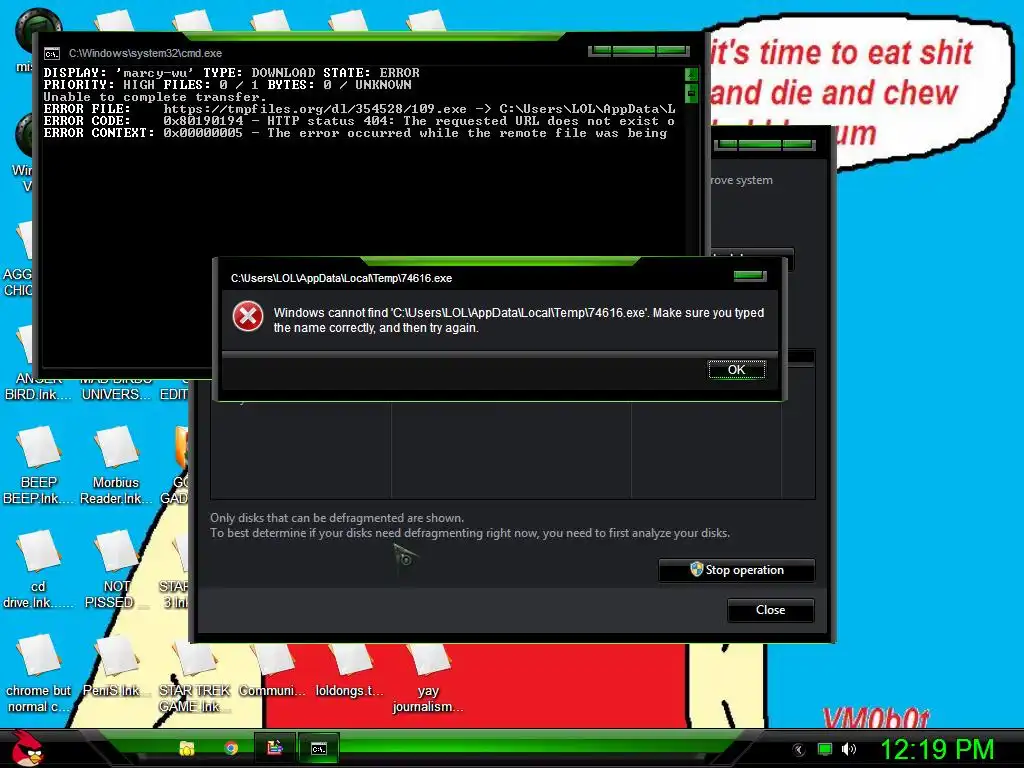
Task: Click Close in the defragmenter window
Action: pos(771,610)
